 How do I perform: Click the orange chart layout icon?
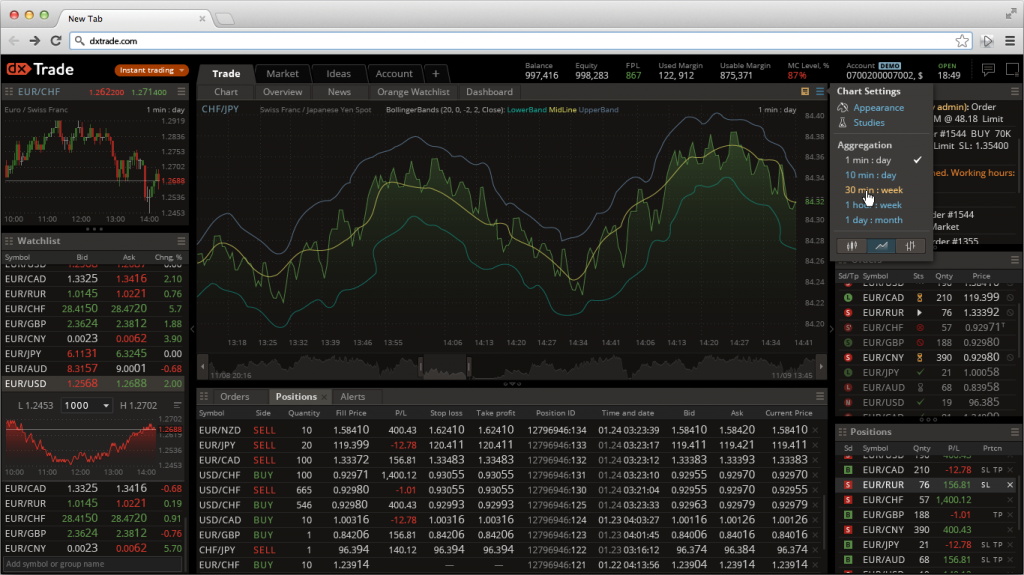point(805,91)
